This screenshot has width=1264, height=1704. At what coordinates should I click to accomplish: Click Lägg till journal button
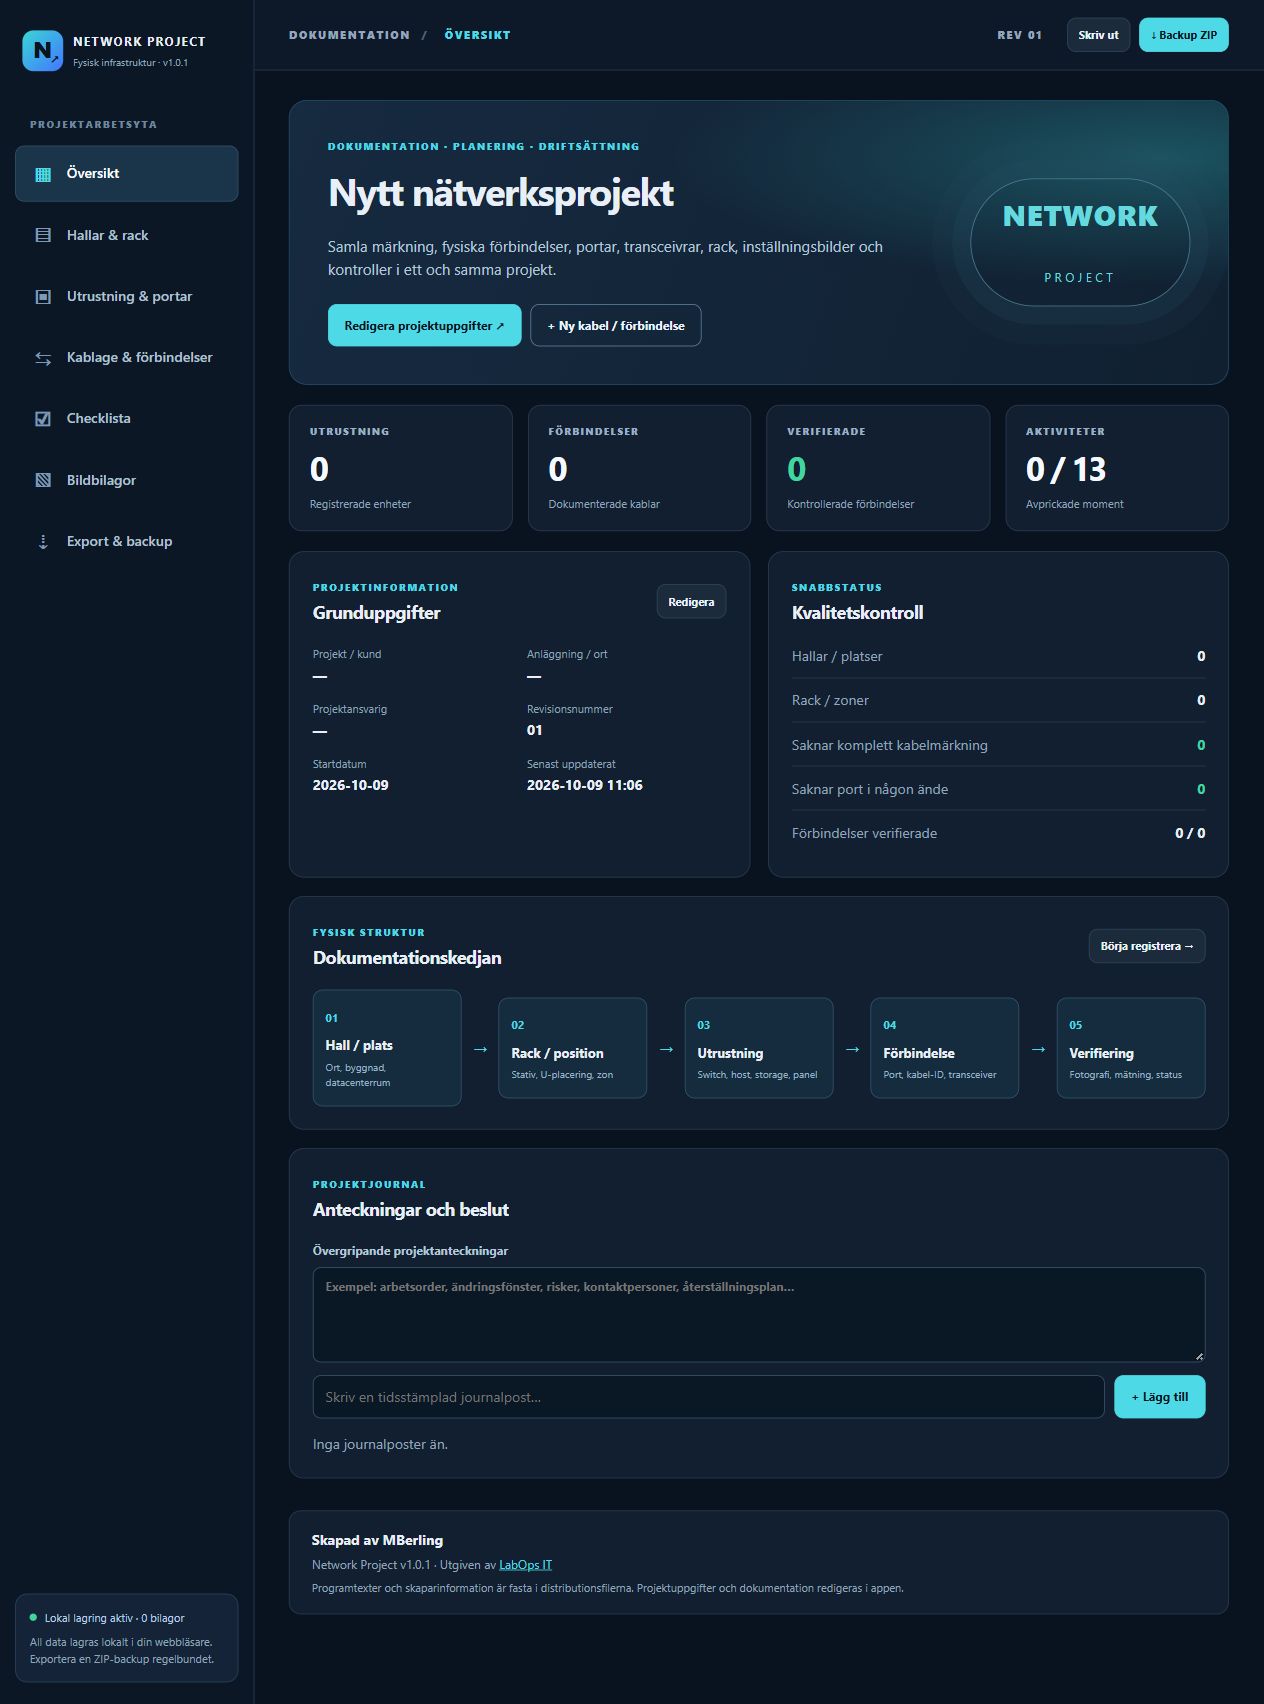[1160, 1397]
